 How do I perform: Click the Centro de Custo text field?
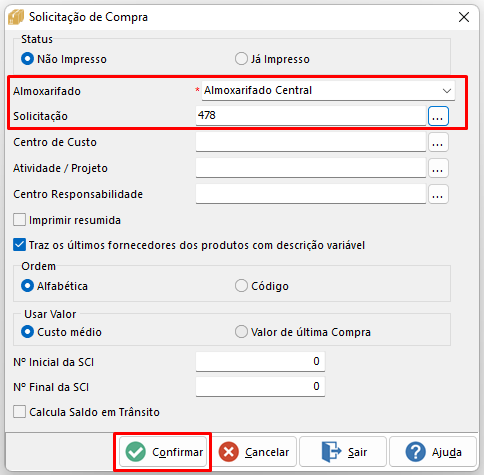311,142
